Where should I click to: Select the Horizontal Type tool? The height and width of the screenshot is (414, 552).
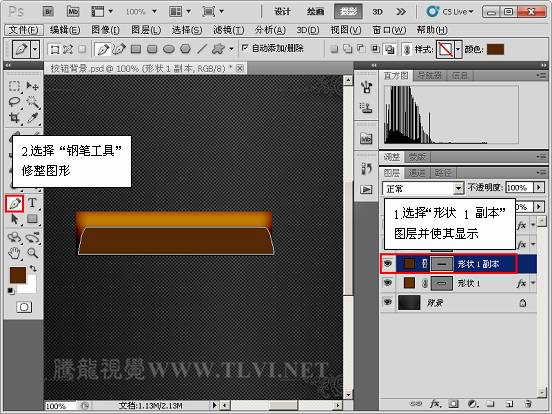(x=32, y=202)
